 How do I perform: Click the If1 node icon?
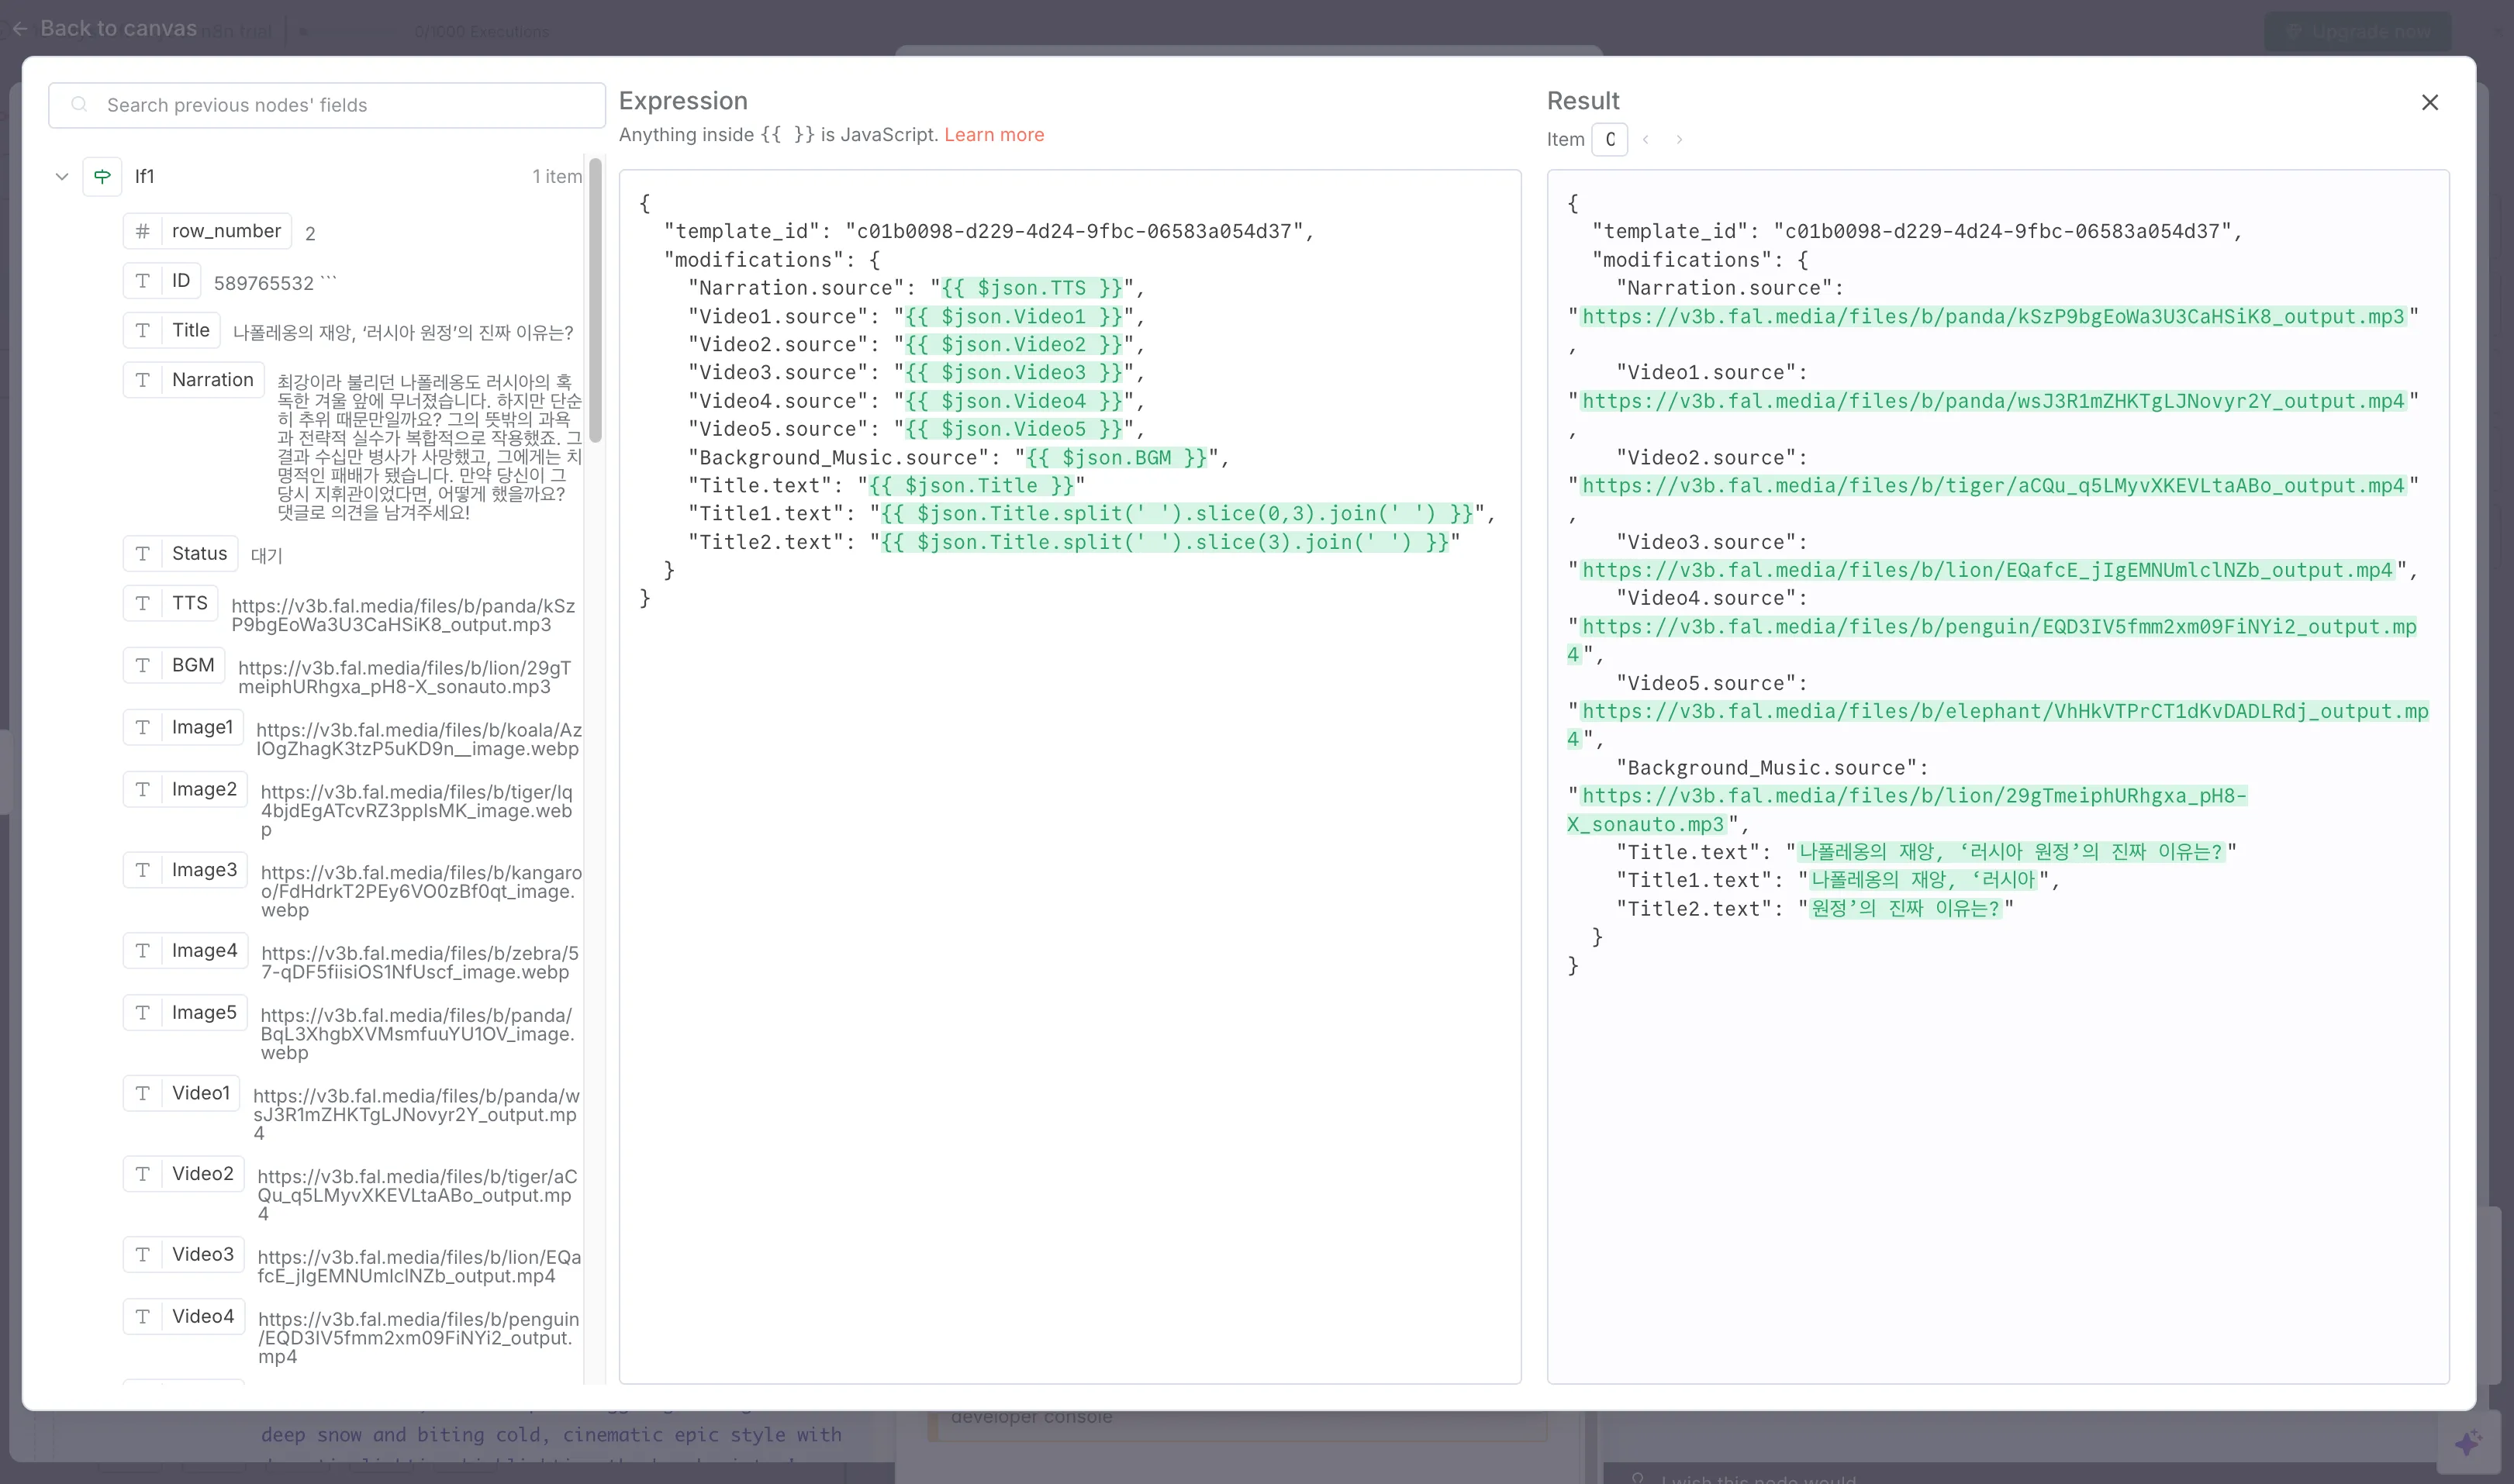(102, 177)
